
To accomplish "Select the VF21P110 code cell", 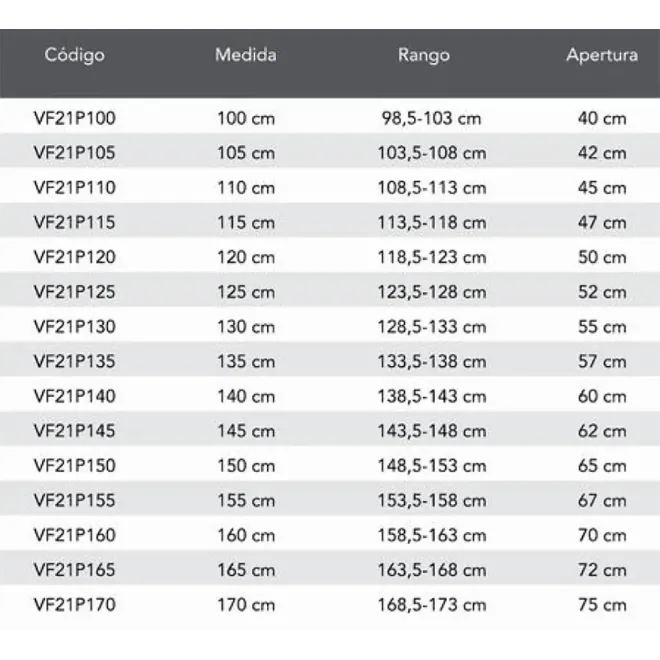I will pyautogui.click(x=75, y=188).
